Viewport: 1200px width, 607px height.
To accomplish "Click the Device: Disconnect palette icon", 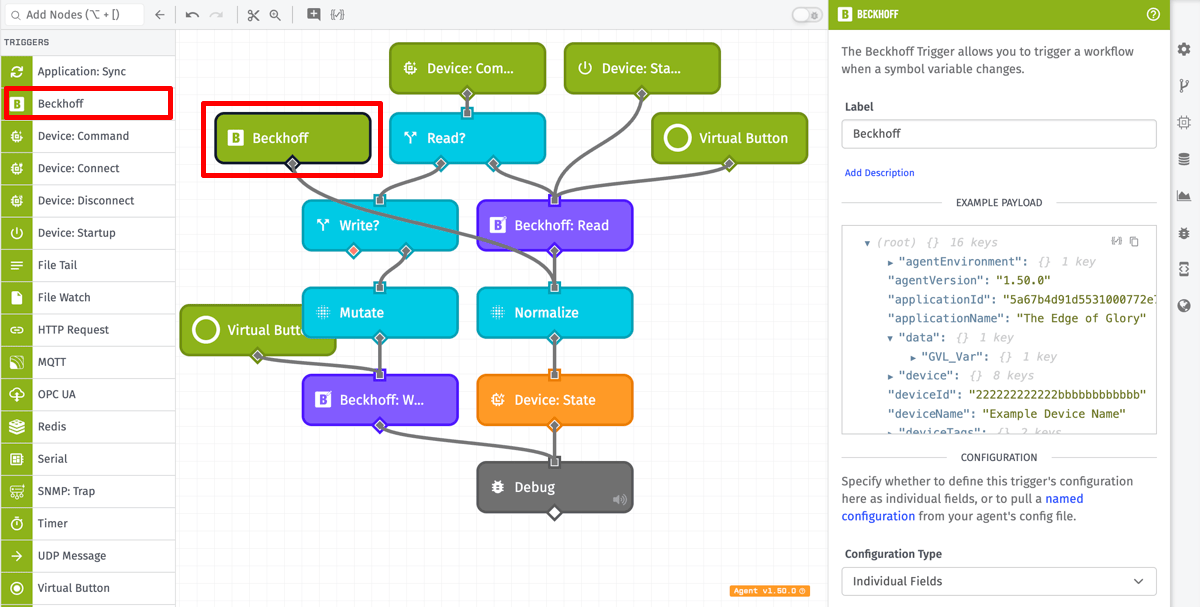I will pos(17,200).
